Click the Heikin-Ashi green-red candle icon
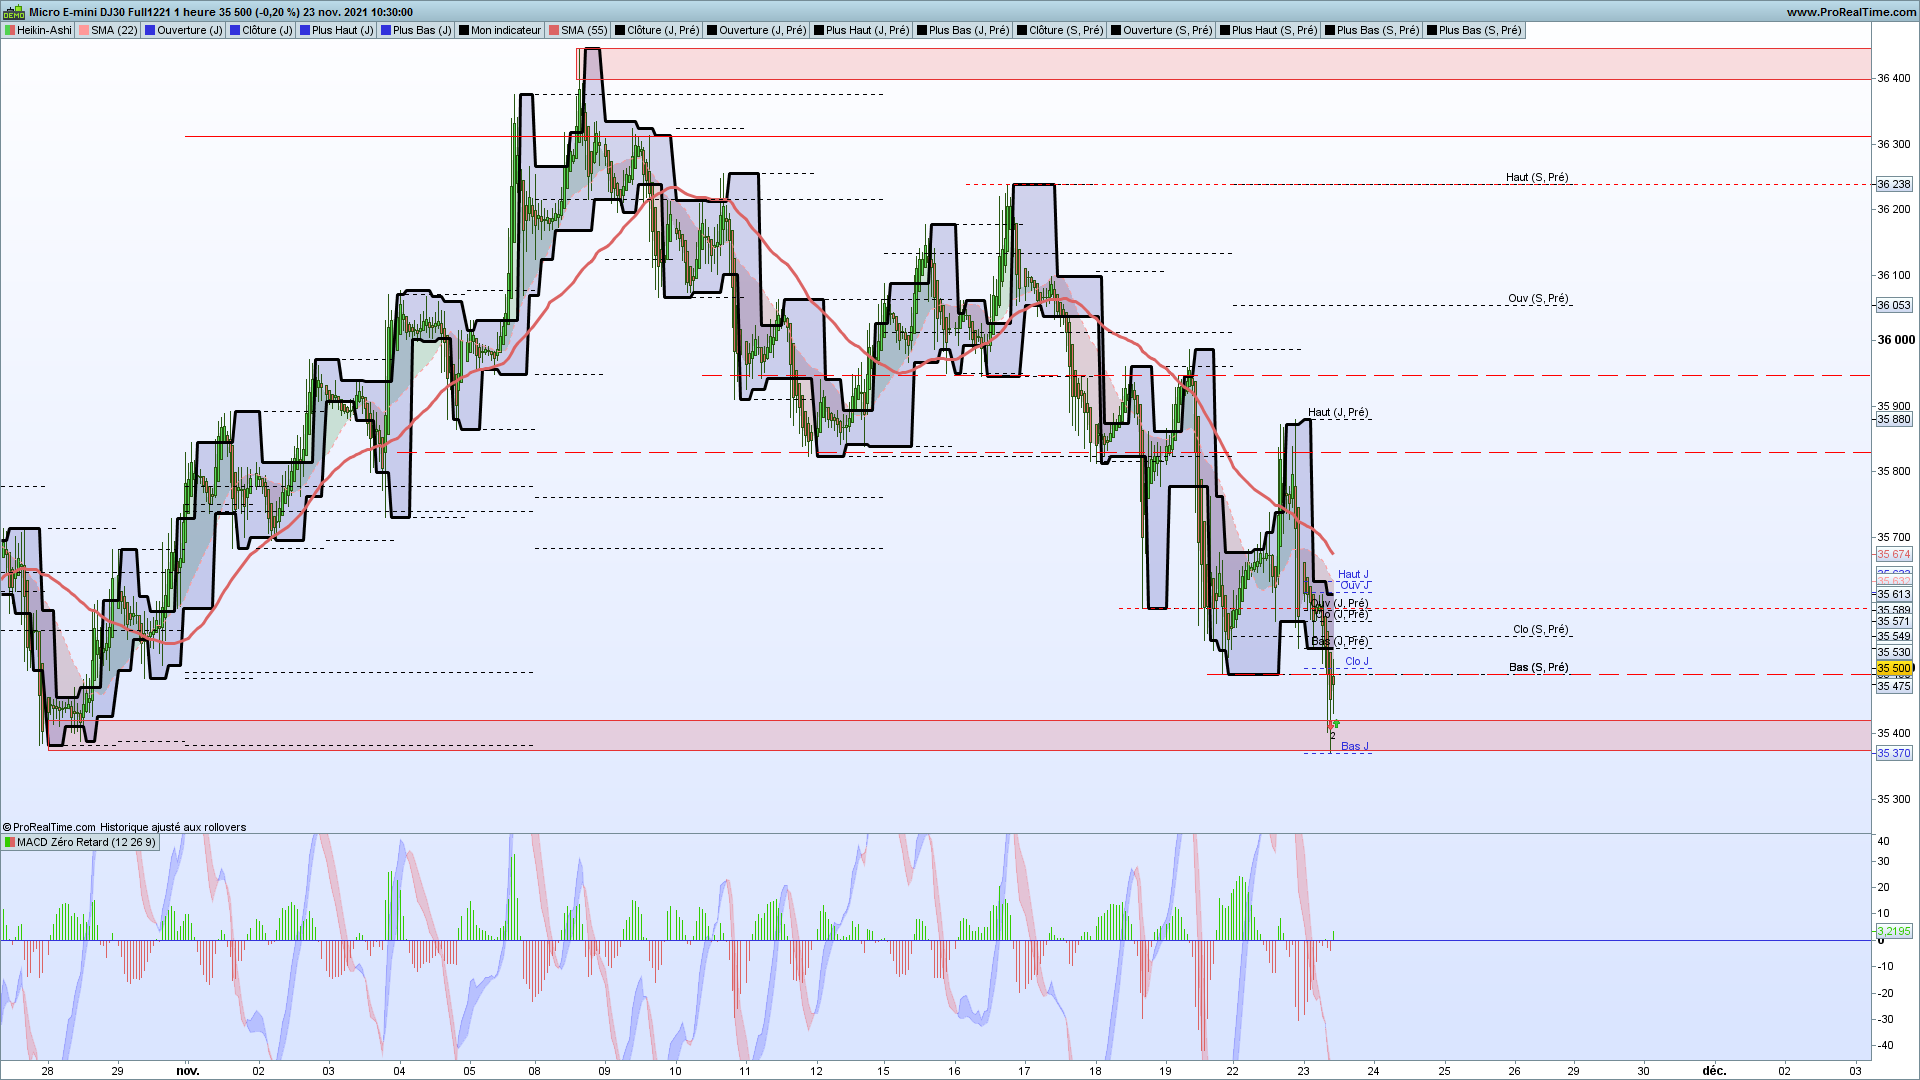 tap(10, 30)
